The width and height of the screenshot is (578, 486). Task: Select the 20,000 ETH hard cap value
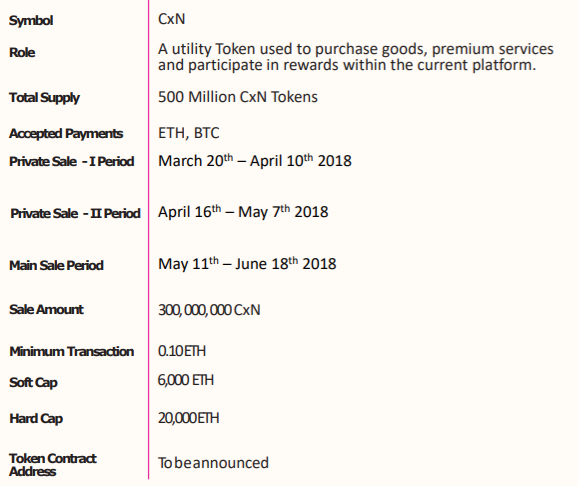point(189,418)
